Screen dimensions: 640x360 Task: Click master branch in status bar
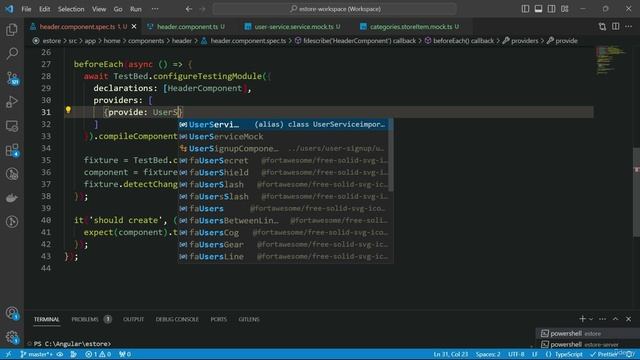coord(36,354)
